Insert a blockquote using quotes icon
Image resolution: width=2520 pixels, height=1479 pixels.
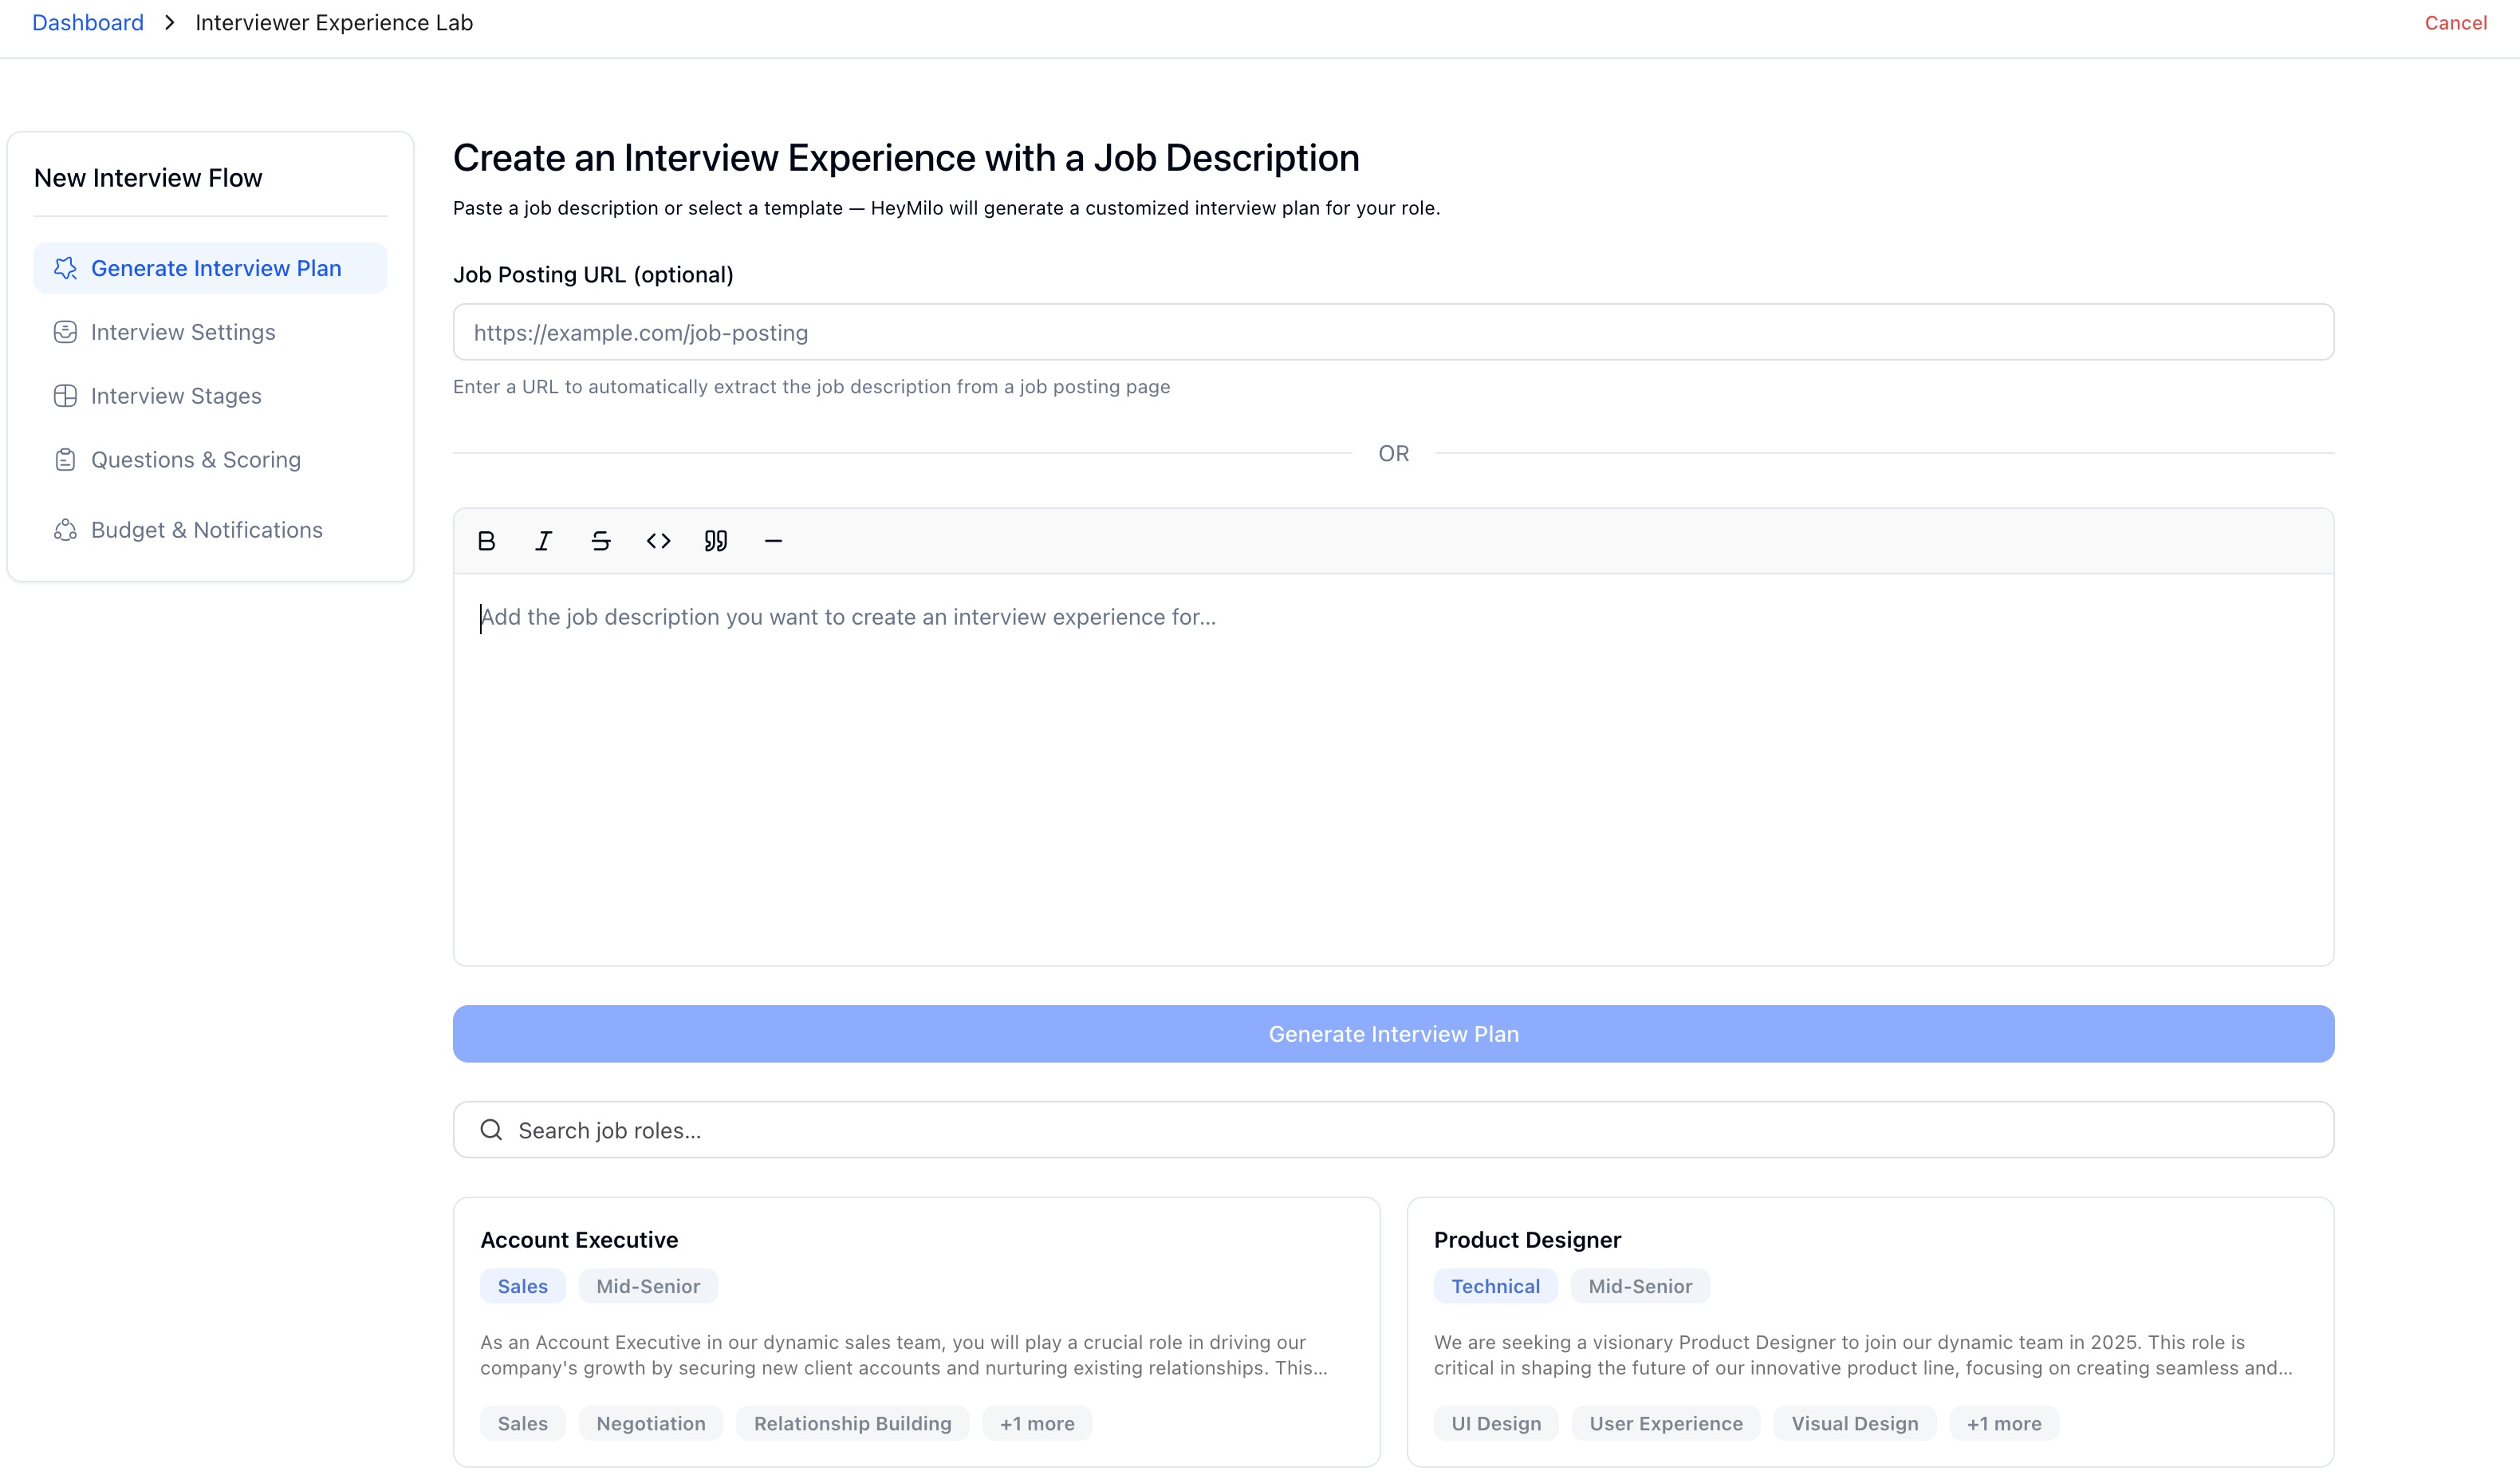pos(715,541)
